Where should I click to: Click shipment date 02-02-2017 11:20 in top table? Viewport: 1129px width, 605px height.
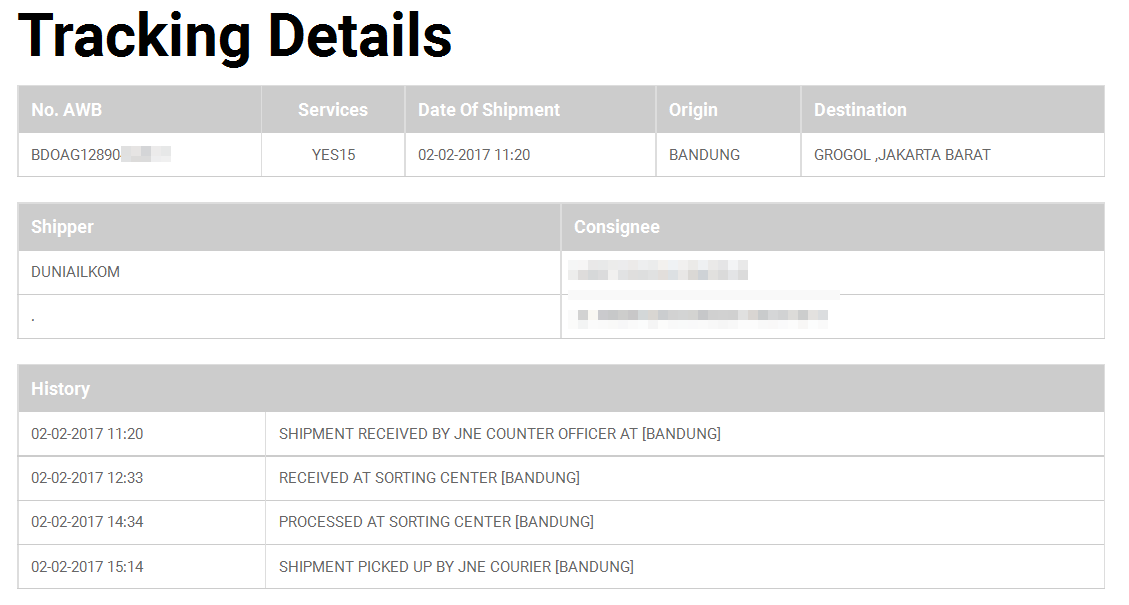474,155
